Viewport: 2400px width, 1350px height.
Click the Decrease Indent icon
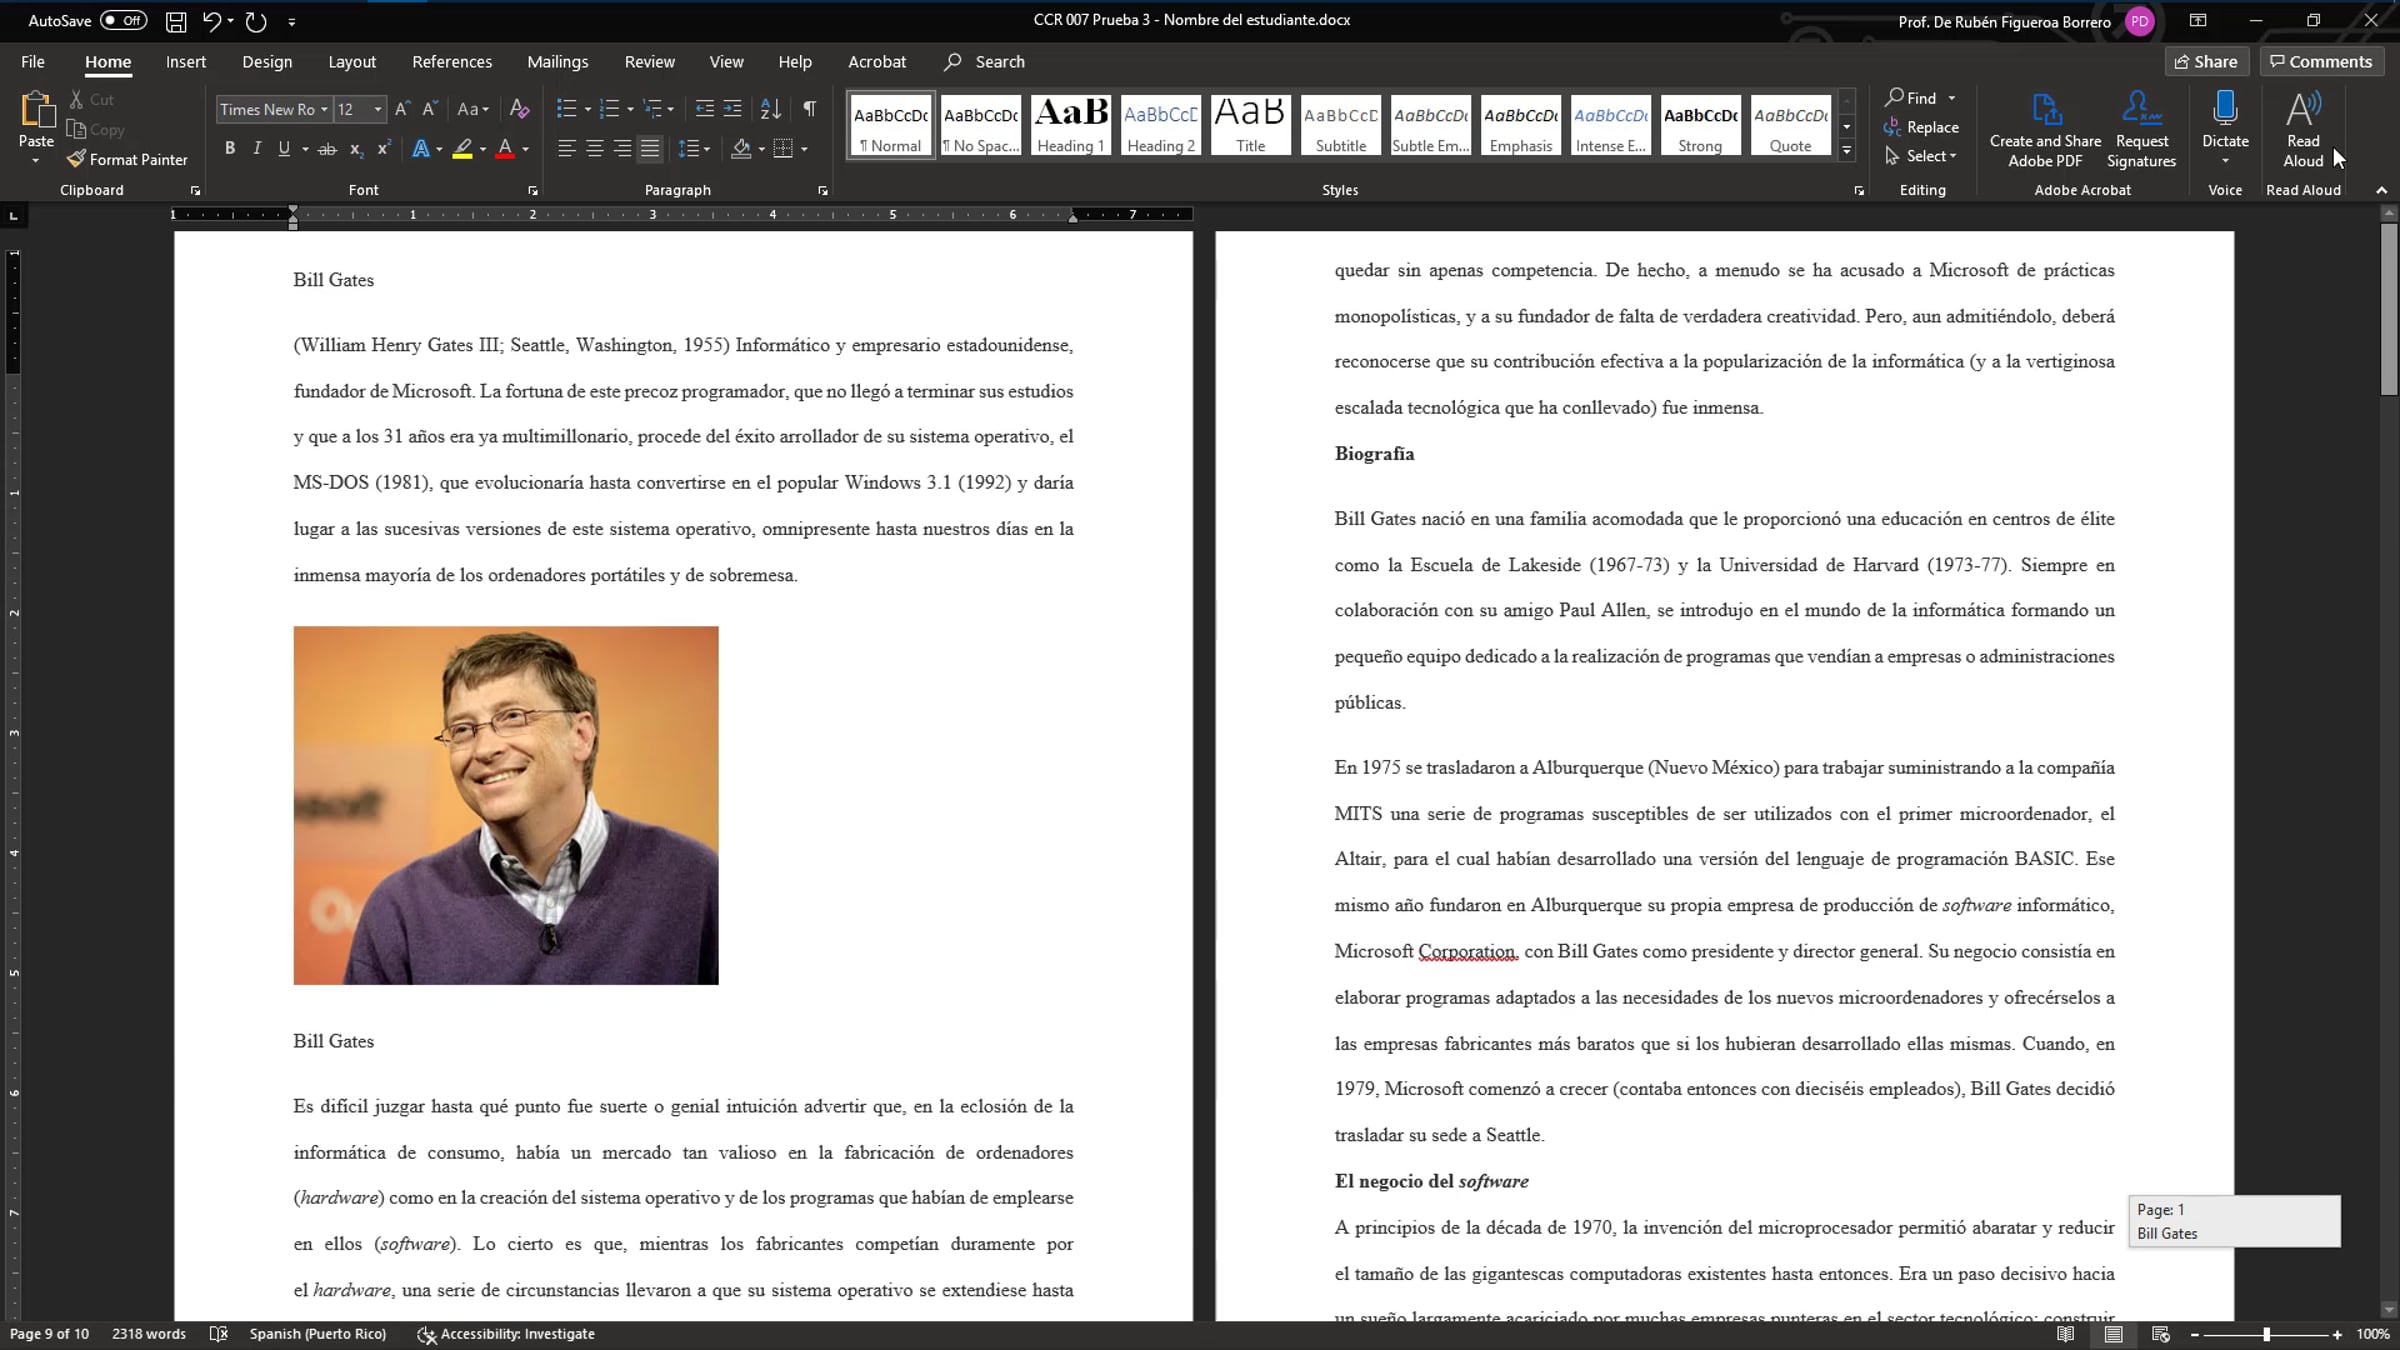click(704, 109)
